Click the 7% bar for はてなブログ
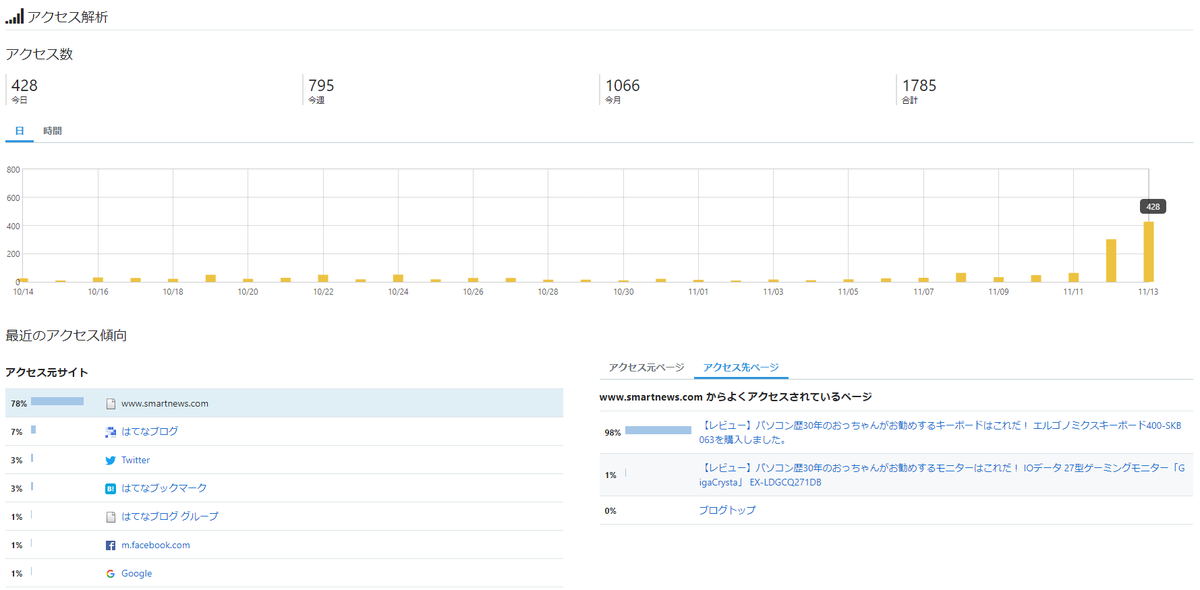1200x590 pixels. click(x=33, y=430)
